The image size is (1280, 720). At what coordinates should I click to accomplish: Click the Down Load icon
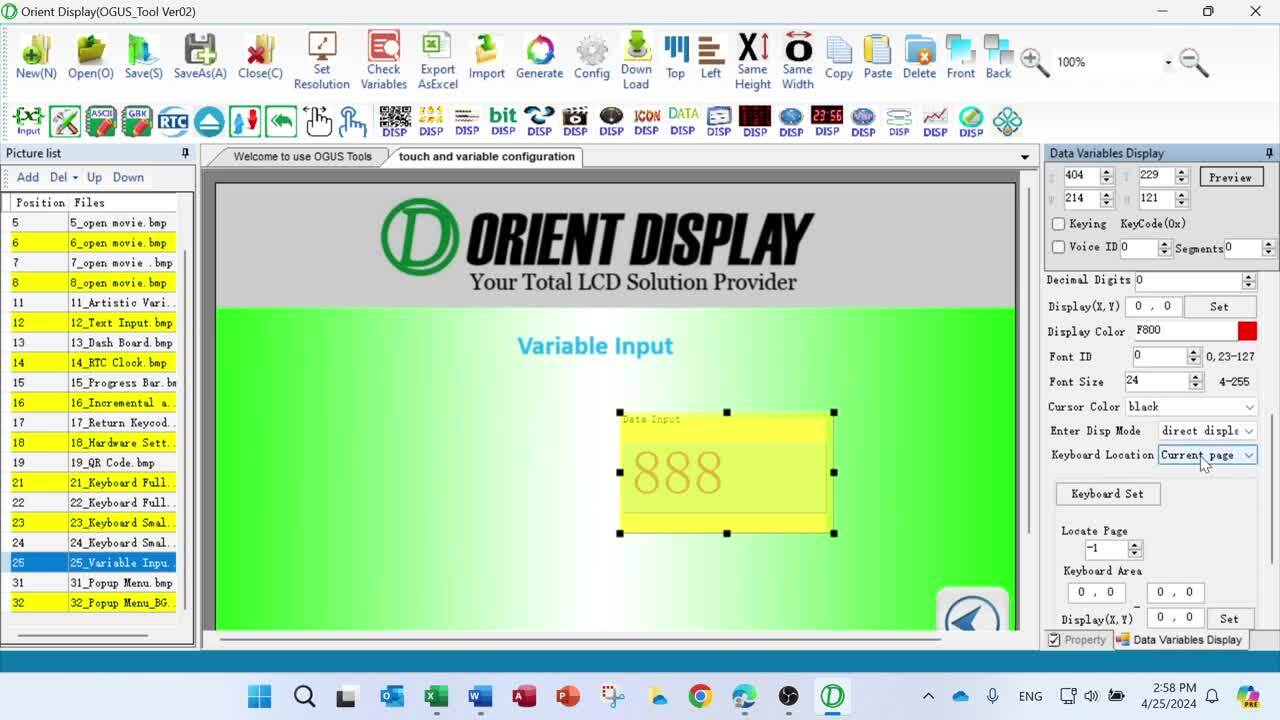pos(636,60)
